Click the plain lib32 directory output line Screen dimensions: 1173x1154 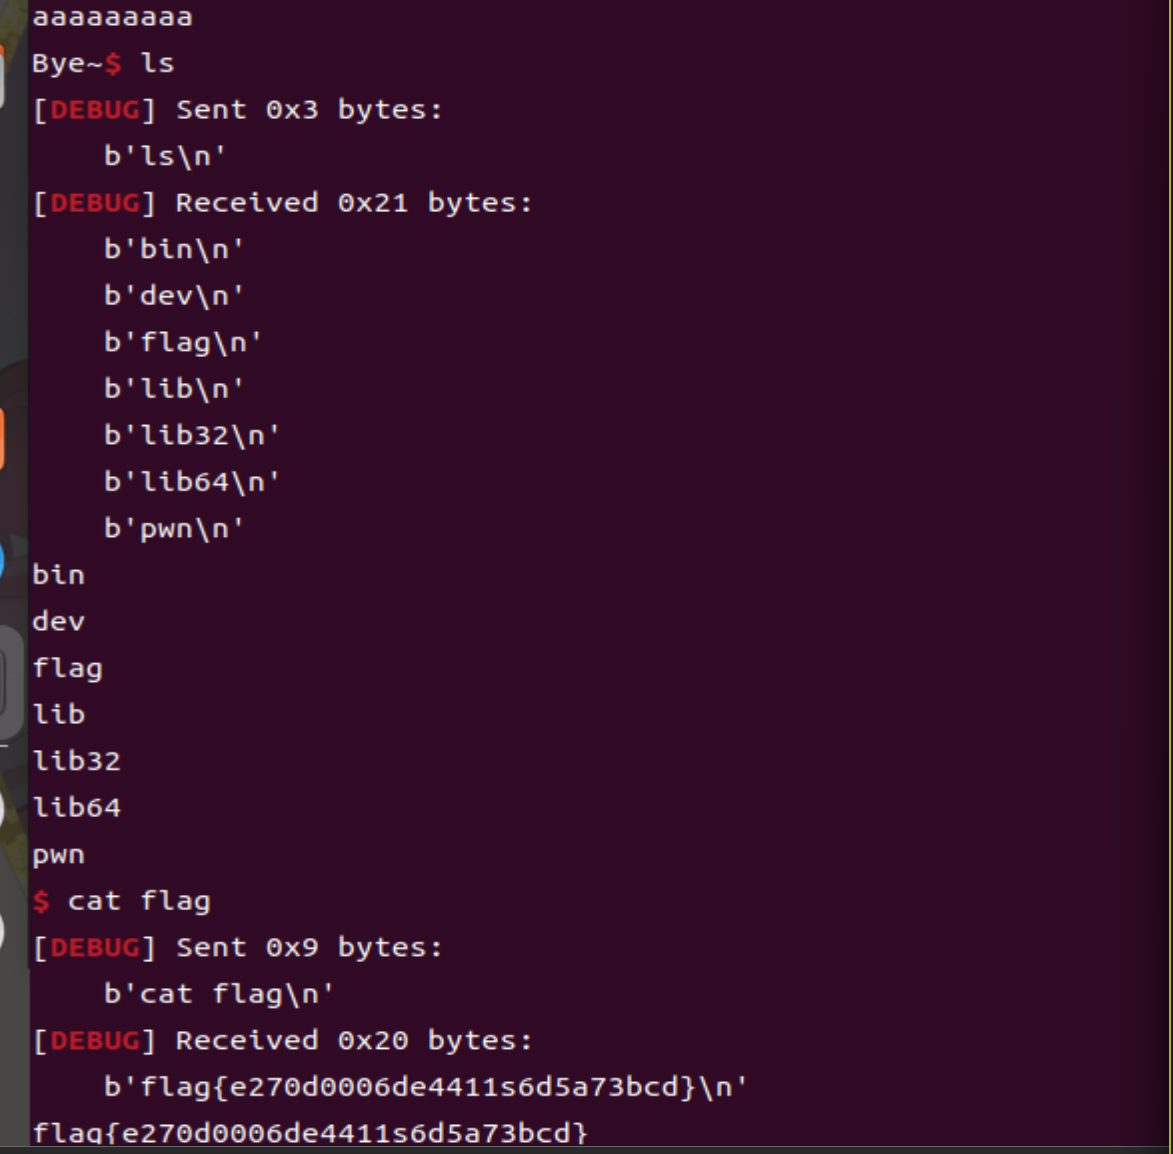76,761
